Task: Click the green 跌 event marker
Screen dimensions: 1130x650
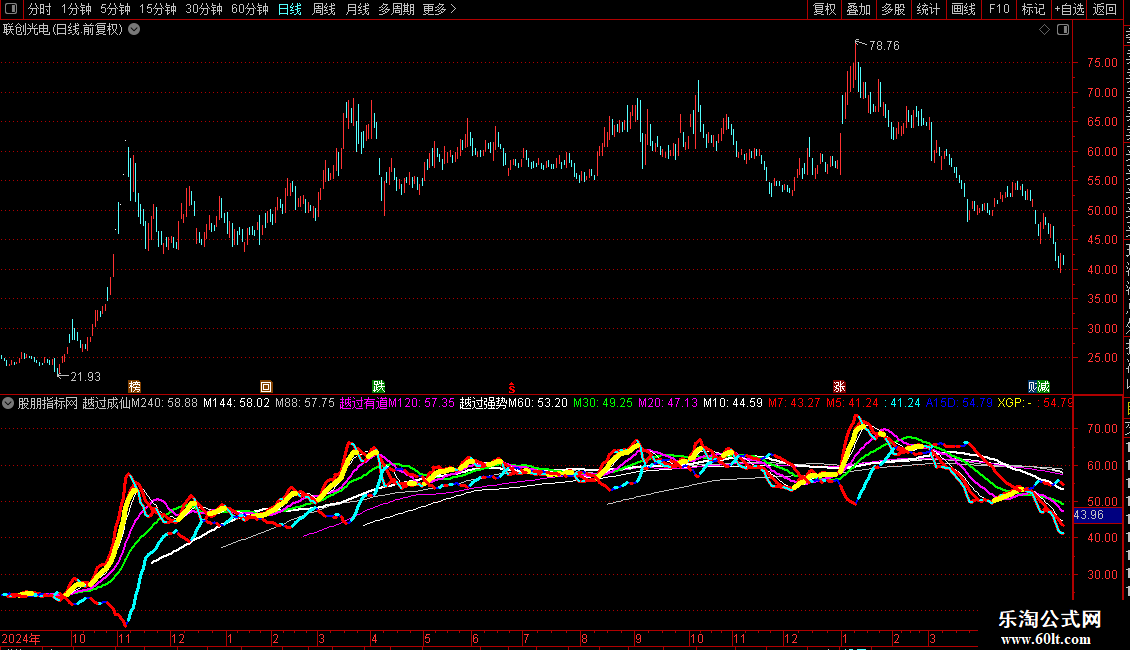Action: (x=378, y=386)
